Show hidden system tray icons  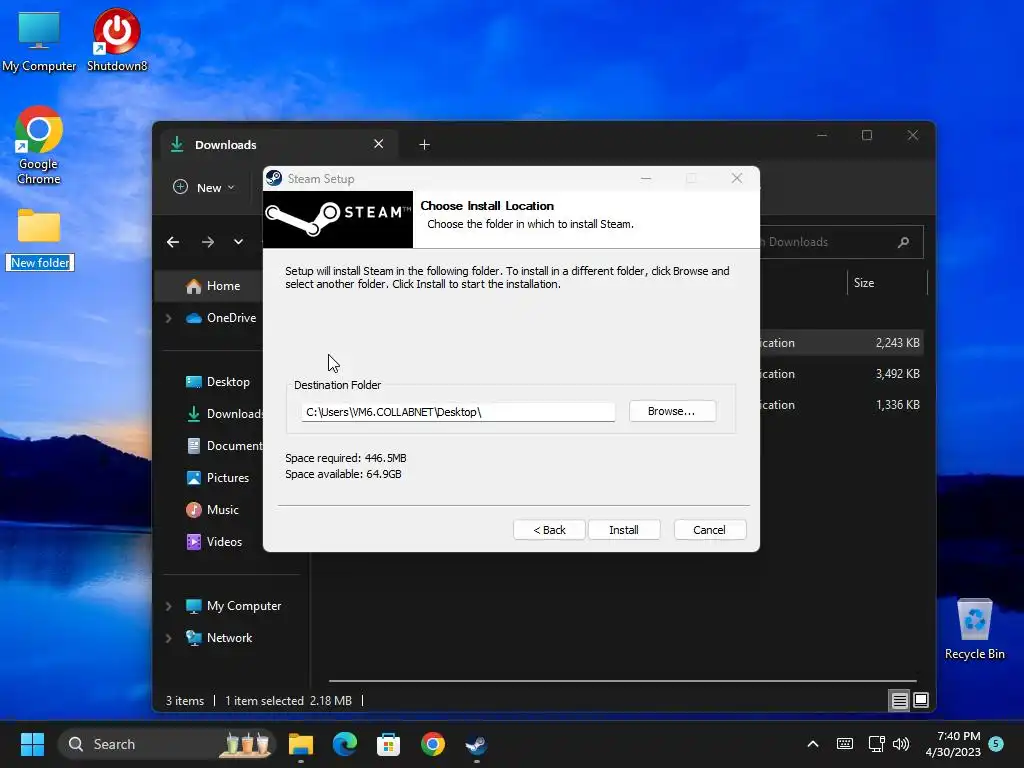click(x=812, y=744)
